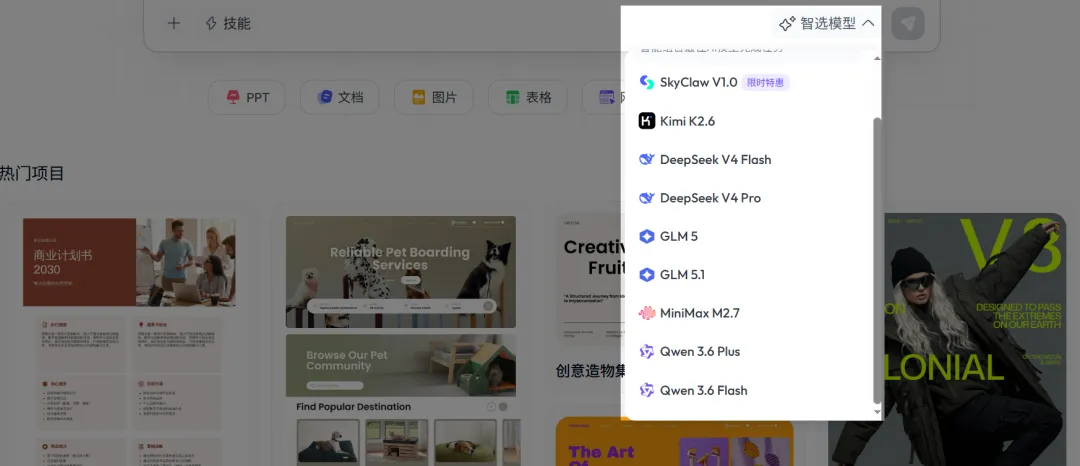Click the scrollbar up arrow in model list
Viewport: 1080px width, 466px height.
877,59
